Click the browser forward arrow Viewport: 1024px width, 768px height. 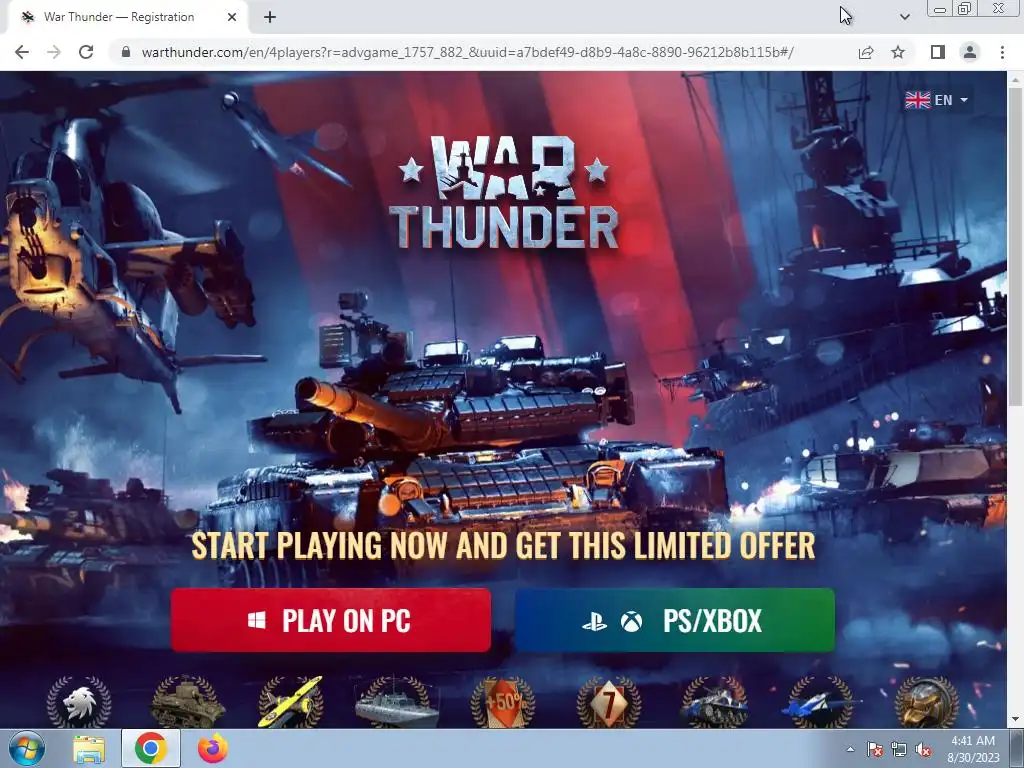(x=54, y=52)
